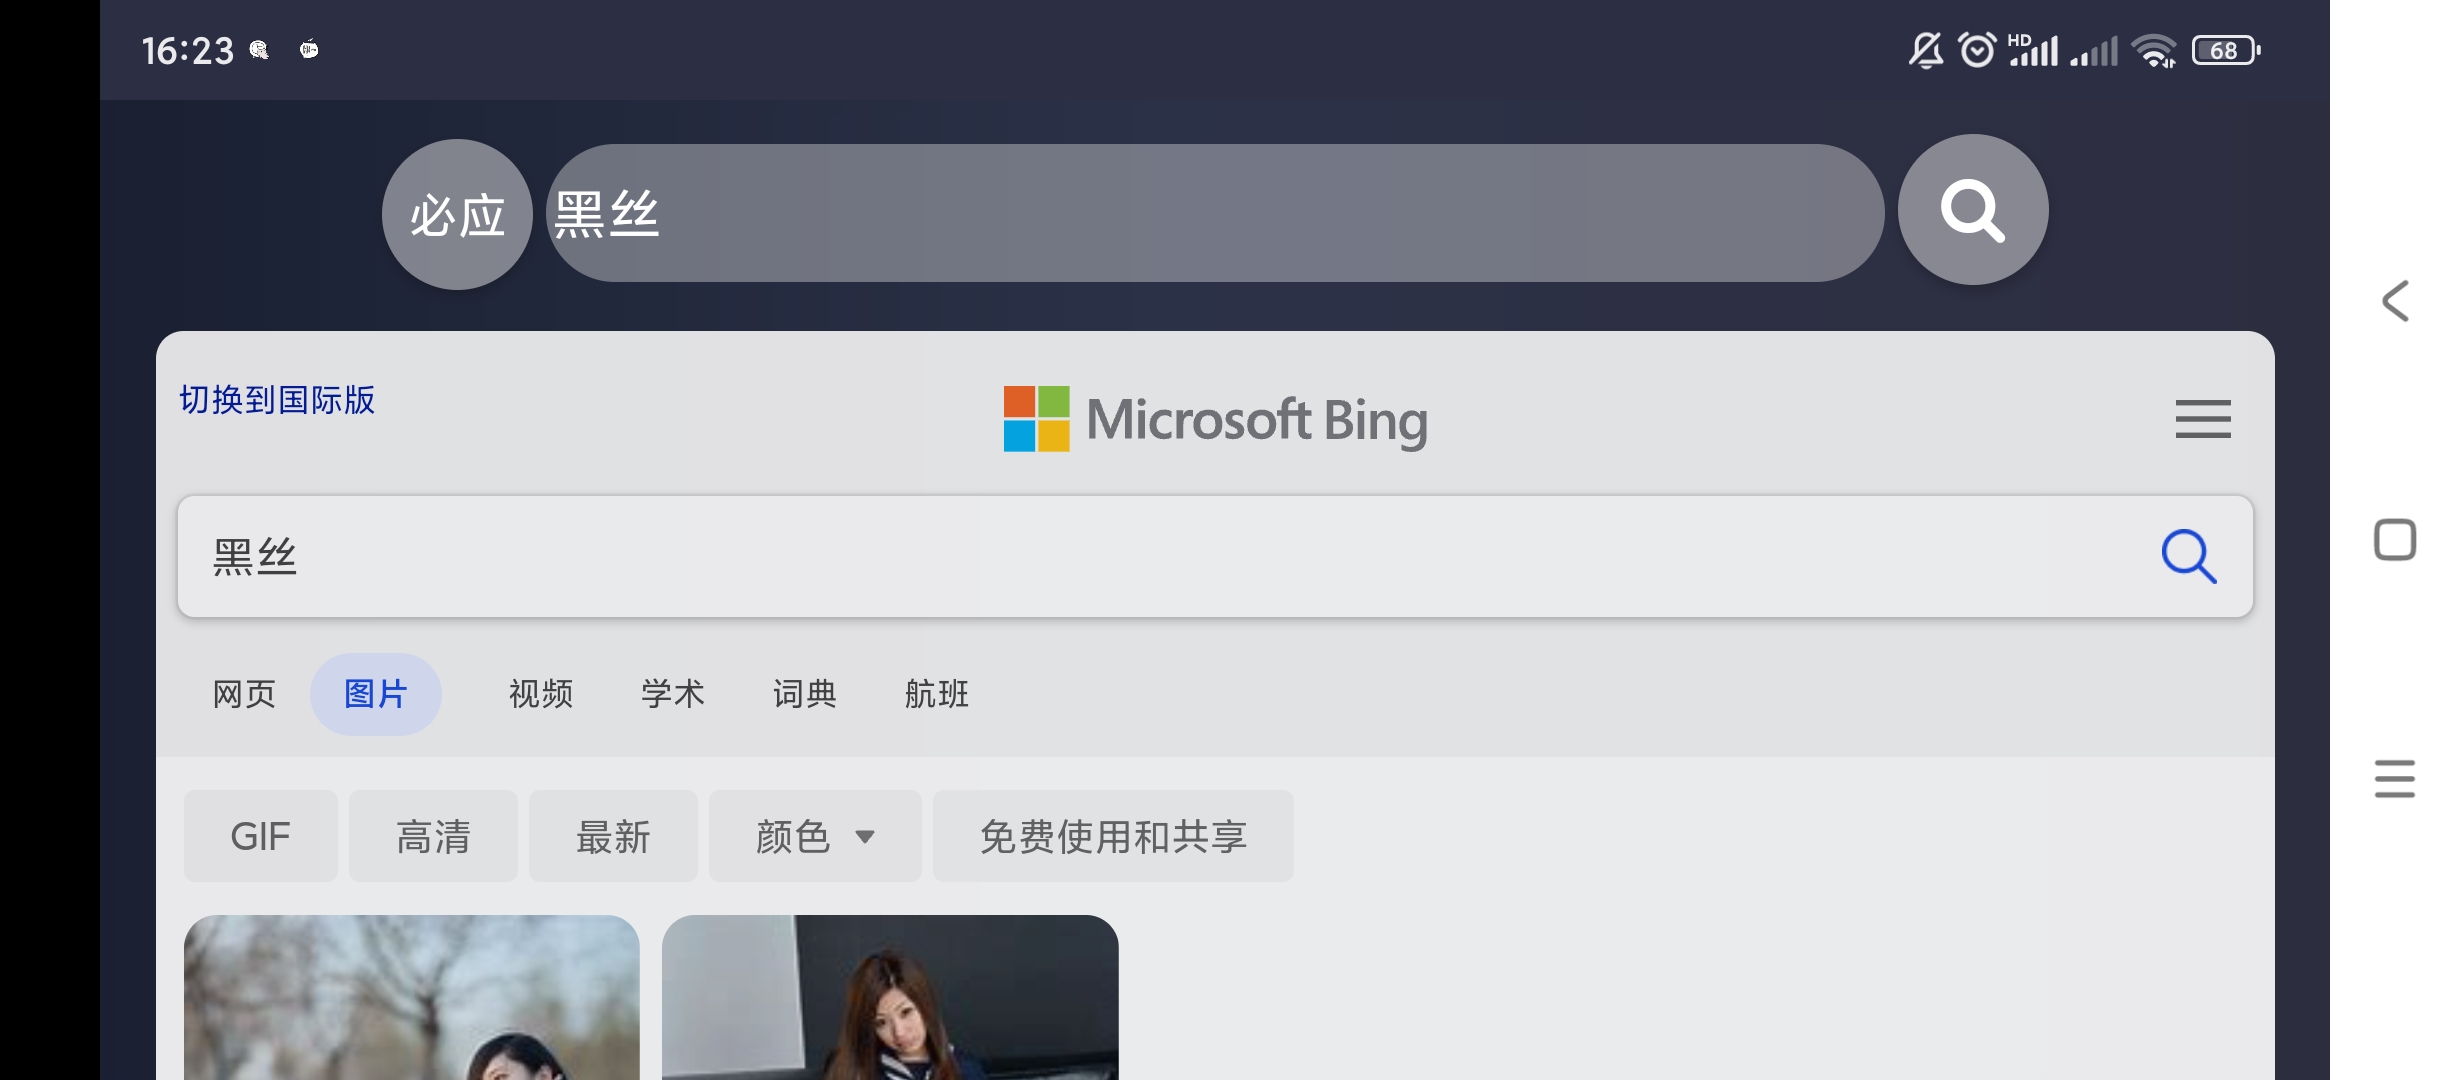Tap the 16:23 clock in status bar

[x=187, y=50]
